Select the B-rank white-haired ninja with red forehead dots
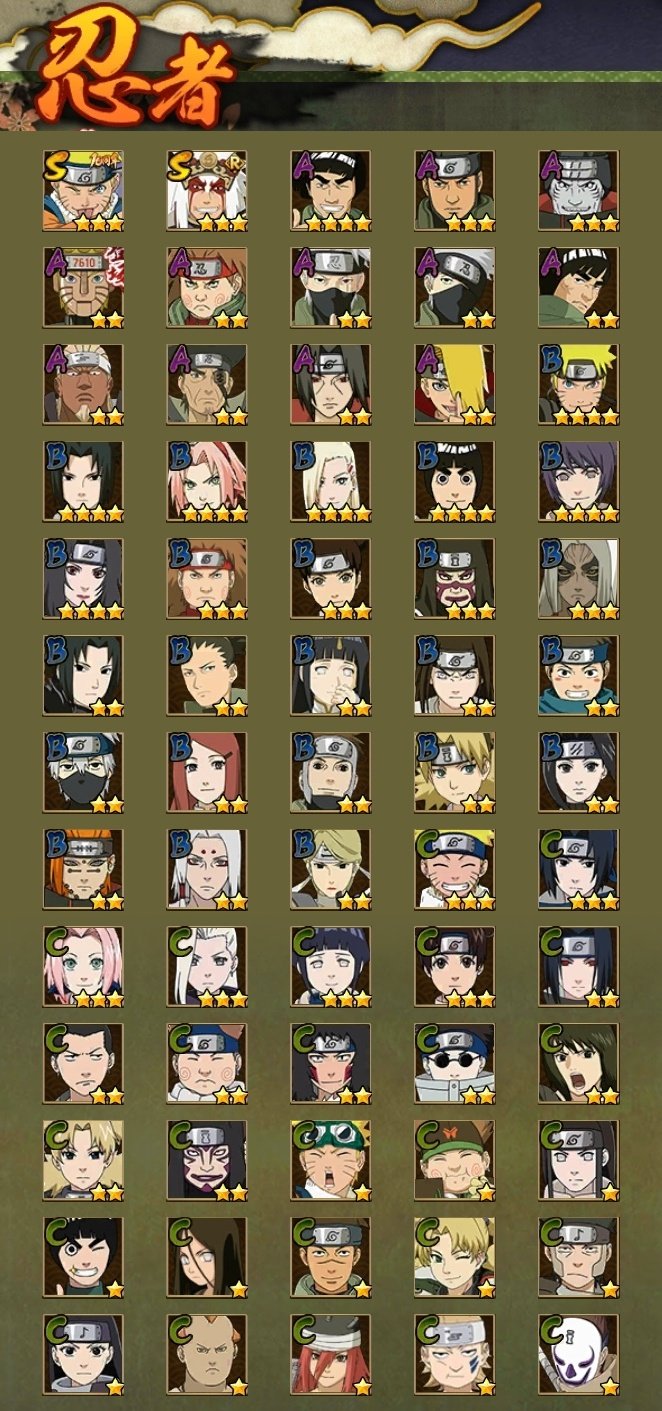The width and height of the screenshot is (662, 1411). (x=207, y=869)
